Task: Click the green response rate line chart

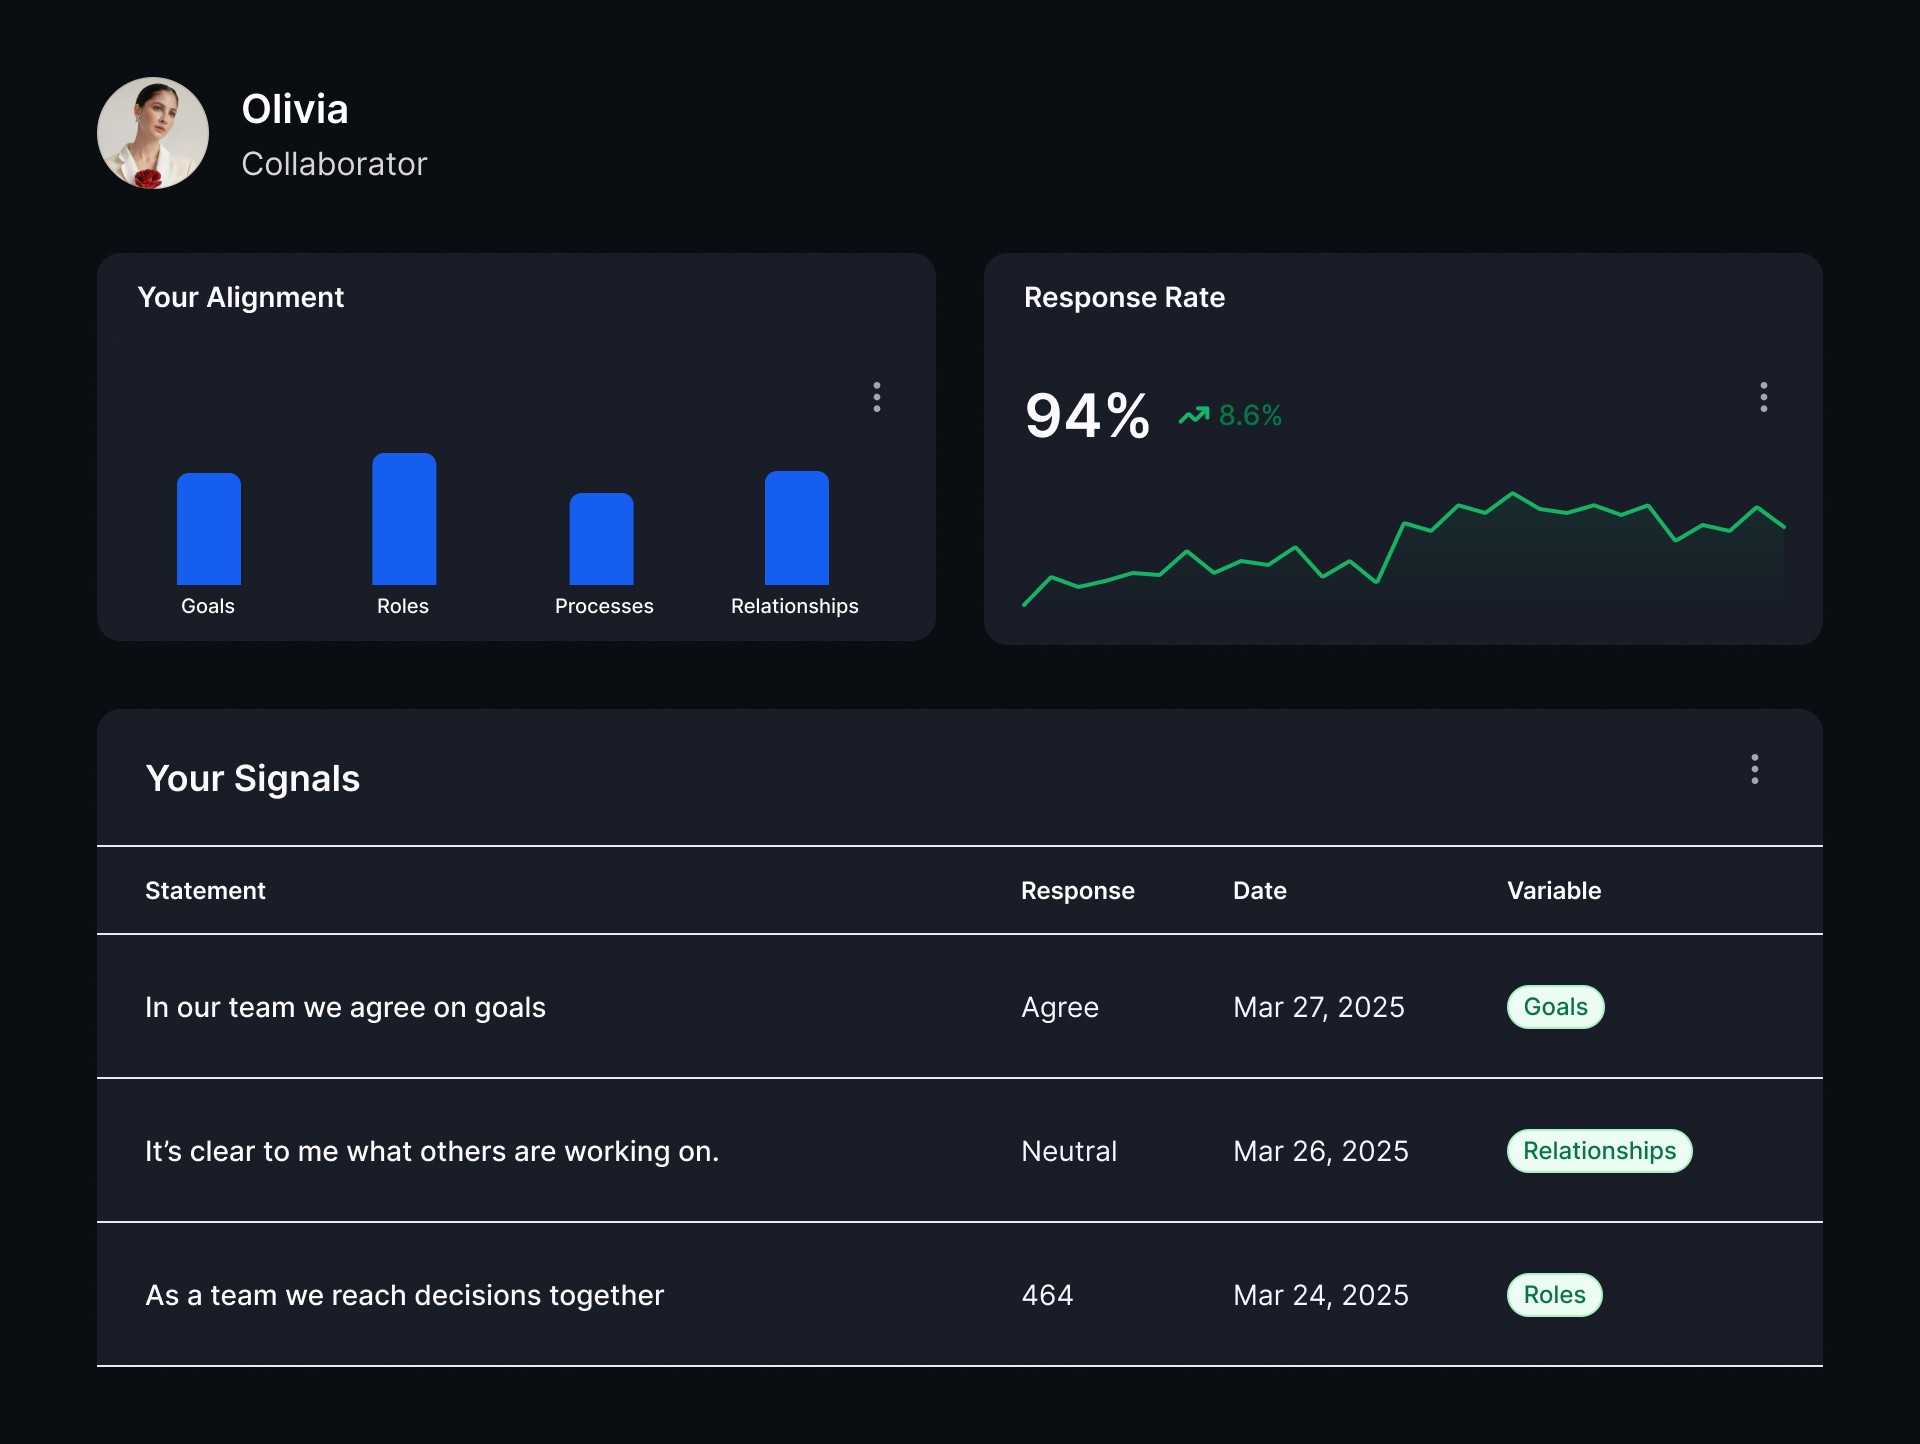Action: (1404, 549)
